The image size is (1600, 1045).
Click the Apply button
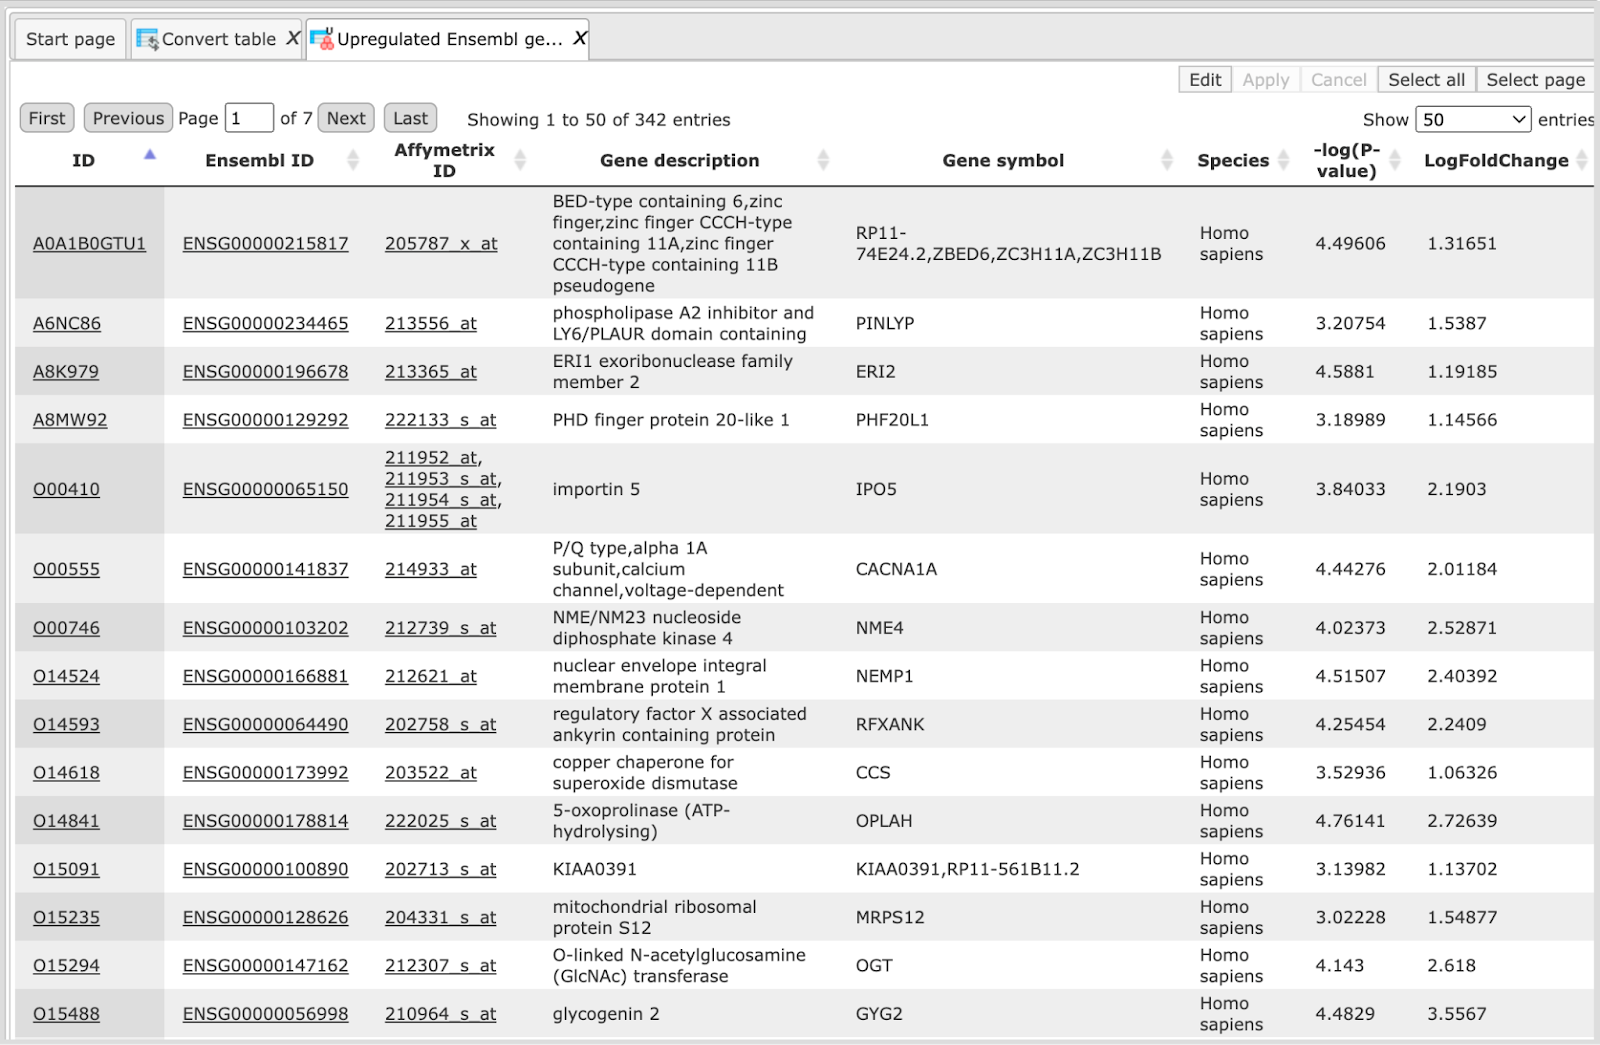(1266, 80)
